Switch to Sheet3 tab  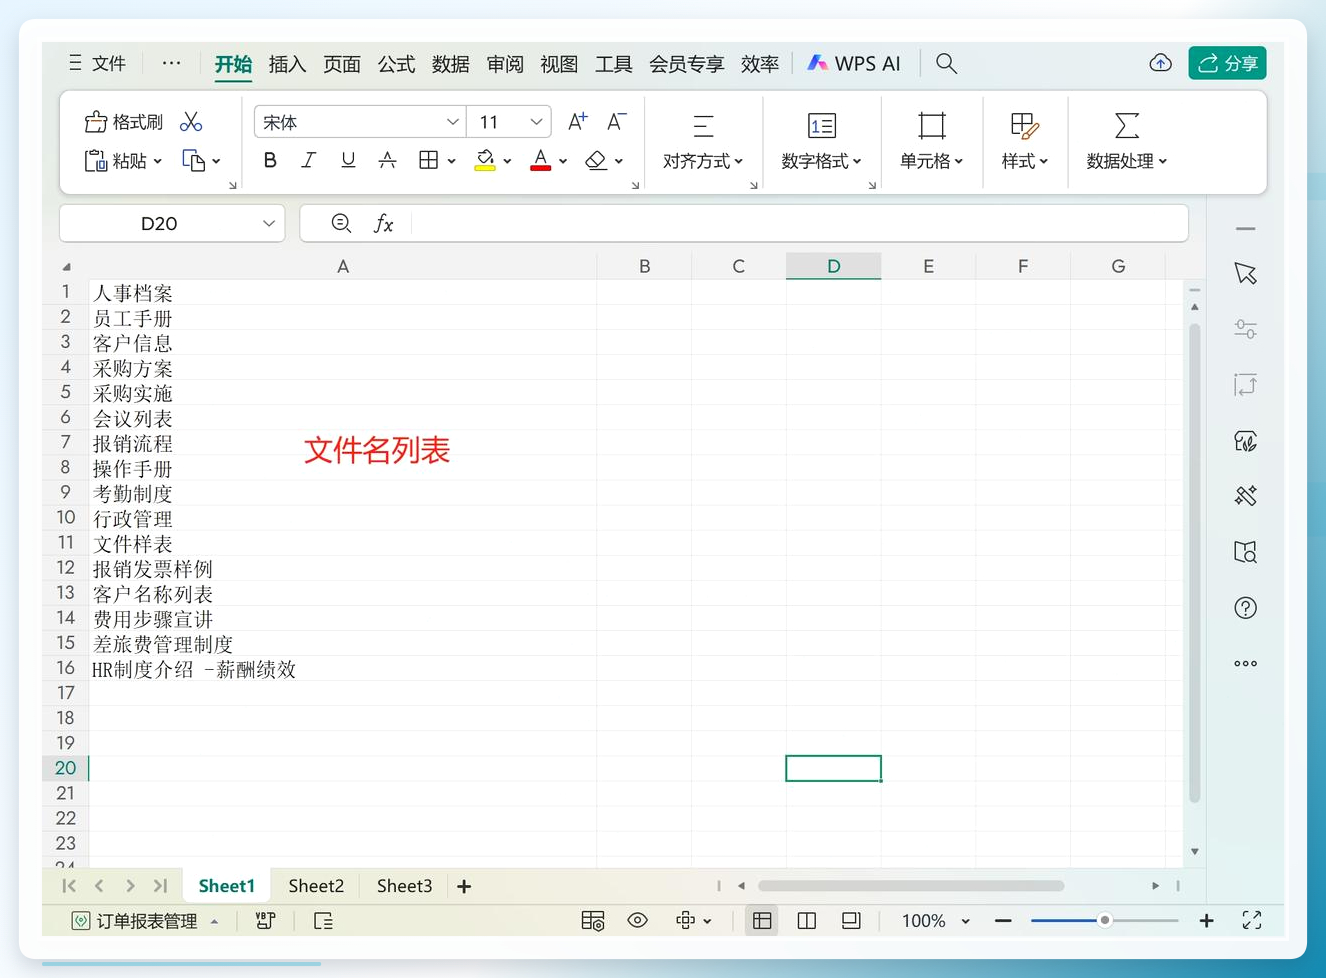tap(404, 886)
